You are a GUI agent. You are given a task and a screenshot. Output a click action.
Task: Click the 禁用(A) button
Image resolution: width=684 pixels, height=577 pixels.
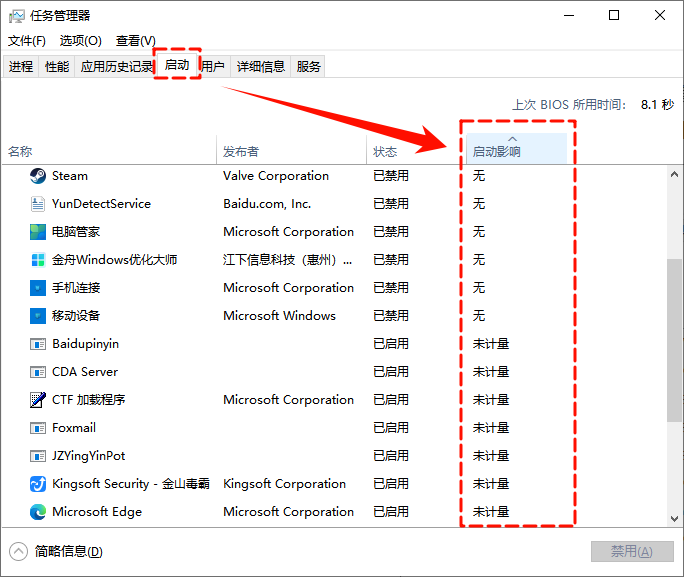point(632,552)
